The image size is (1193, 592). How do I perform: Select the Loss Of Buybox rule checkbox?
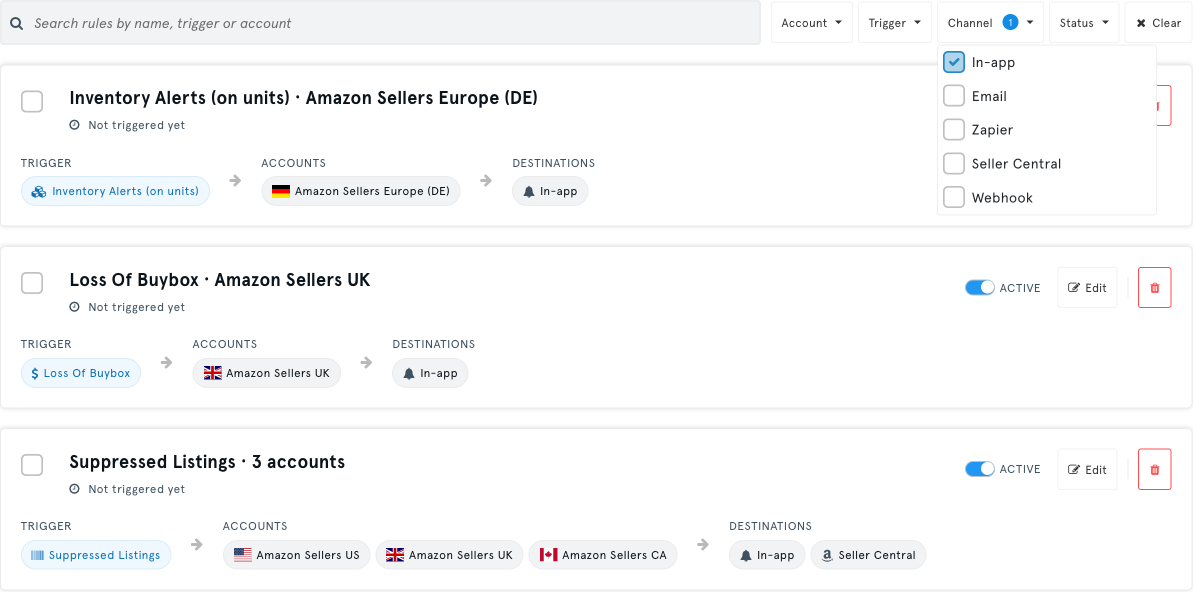pyautogui.click(x=32, y=283)
